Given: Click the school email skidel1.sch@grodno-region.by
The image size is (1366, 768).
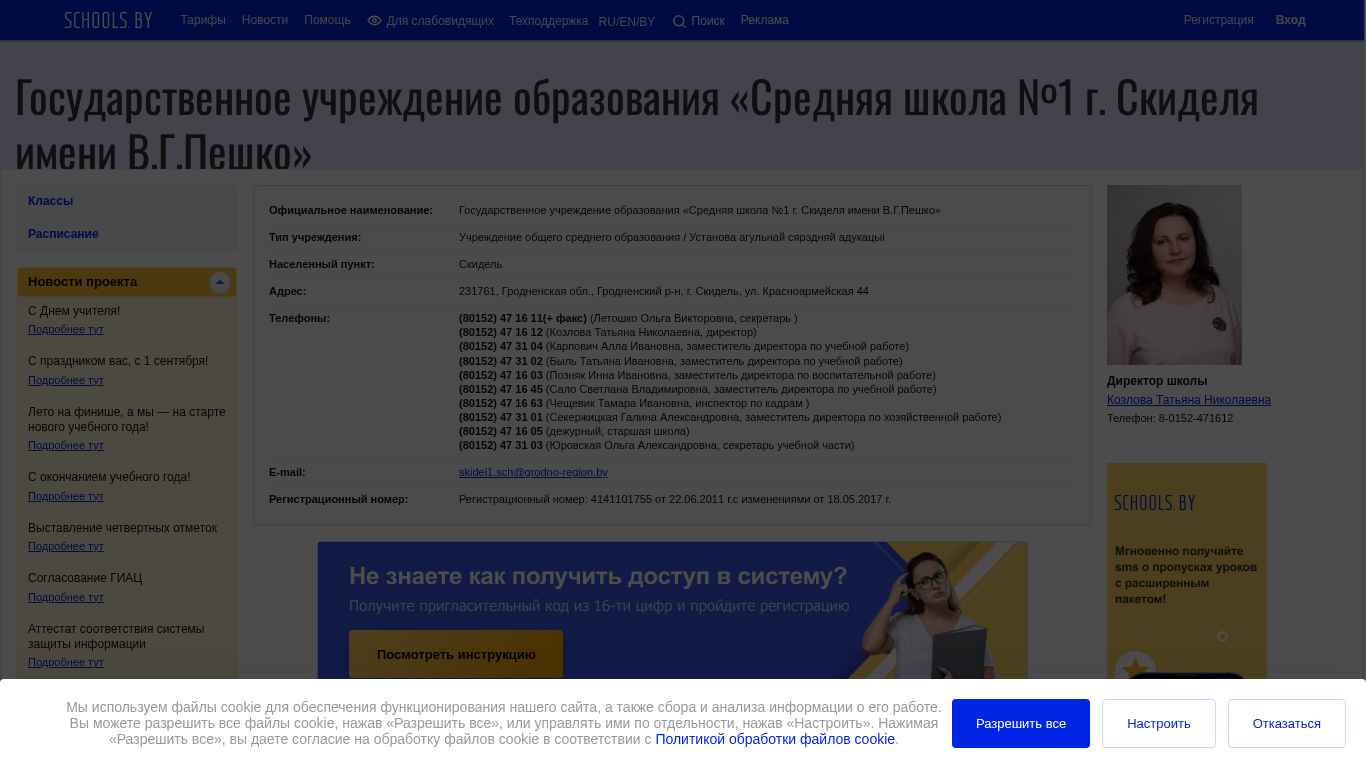Looking at the screenshot, I should [x=533, y=472].
